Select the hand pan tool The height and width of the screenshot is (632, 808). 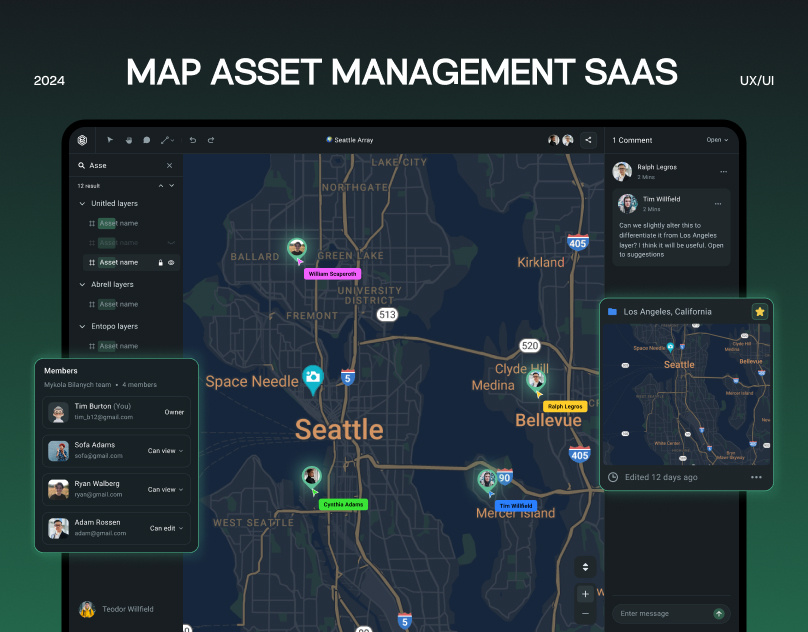(x=129, y=140)
